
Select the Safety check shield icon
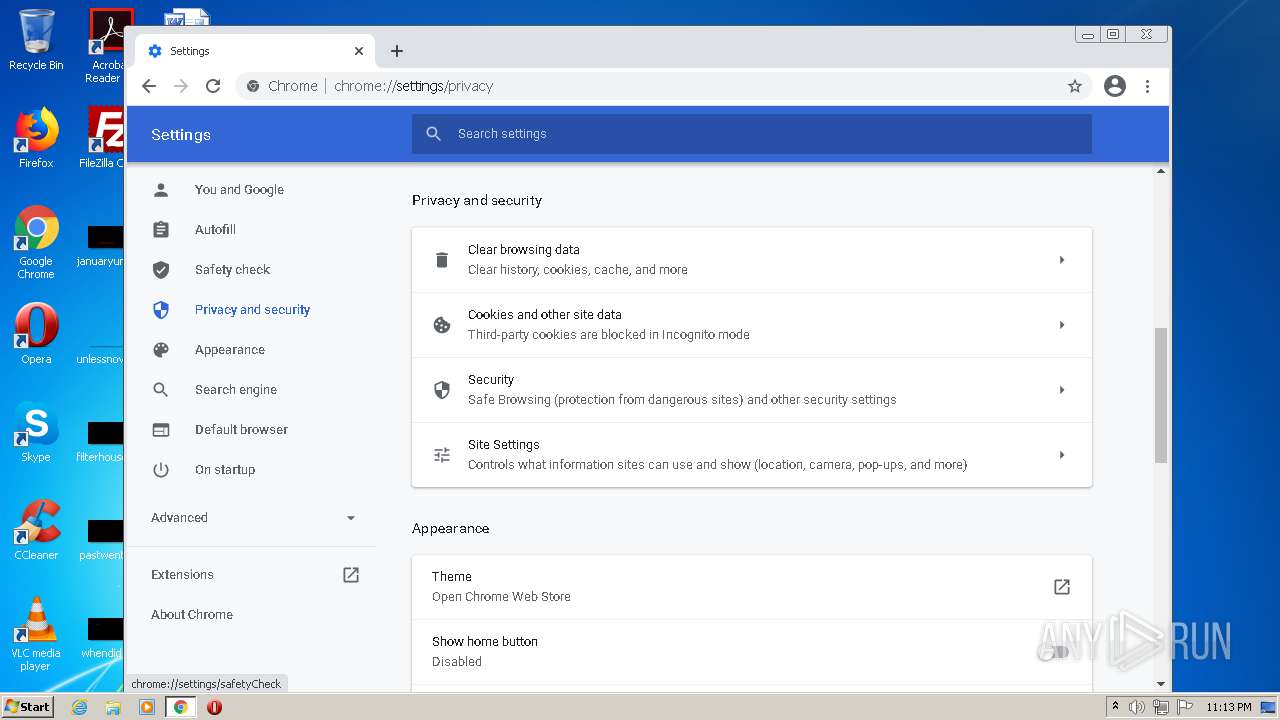(x=161, y=270)
